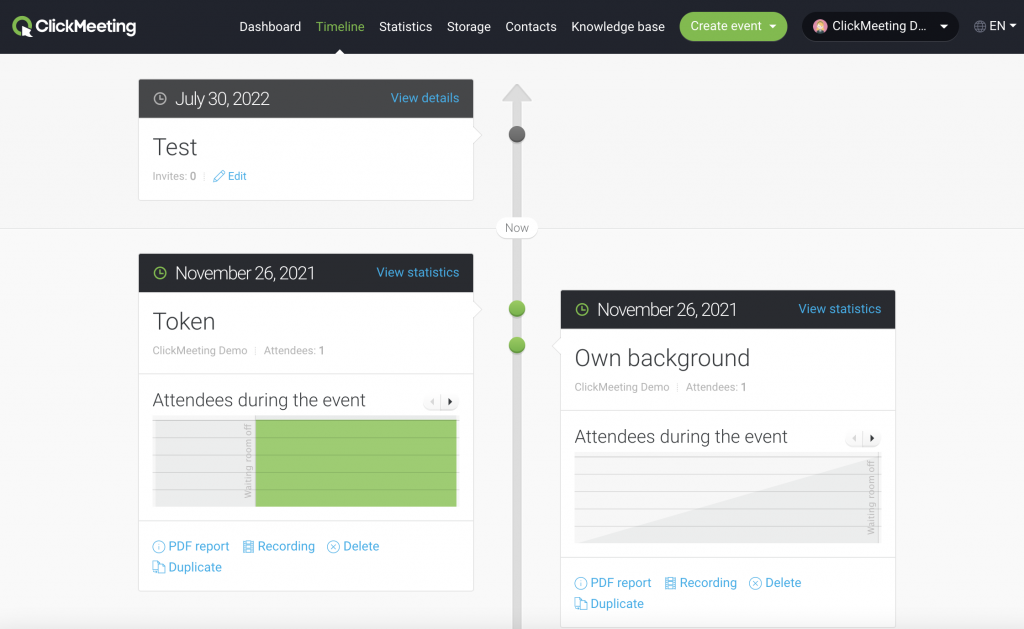Expand the EN language dropdown arrow
Screen dimensions: 1024x629
click(x=1013, y=26)
